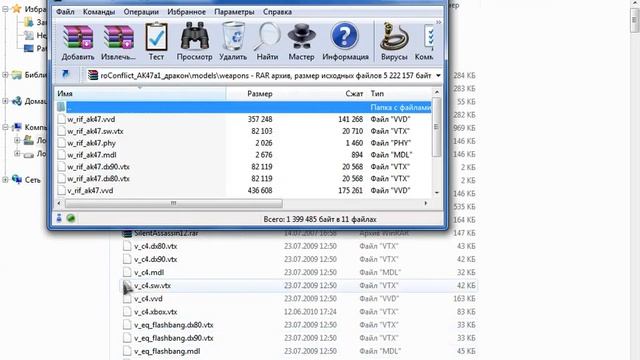Click the vertical scrollbar thumb in WinRAR
Viewport: 640px width, 360px height.
pyautogui.click(x=436, y=127)
